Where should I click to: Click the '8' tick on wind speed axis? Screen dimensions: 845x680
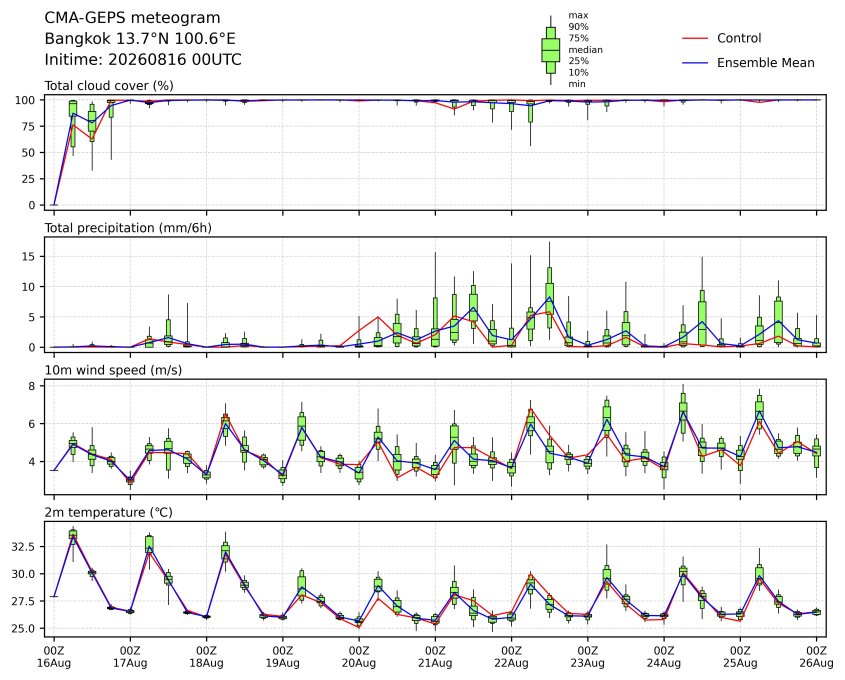click(x=32, y=386)
